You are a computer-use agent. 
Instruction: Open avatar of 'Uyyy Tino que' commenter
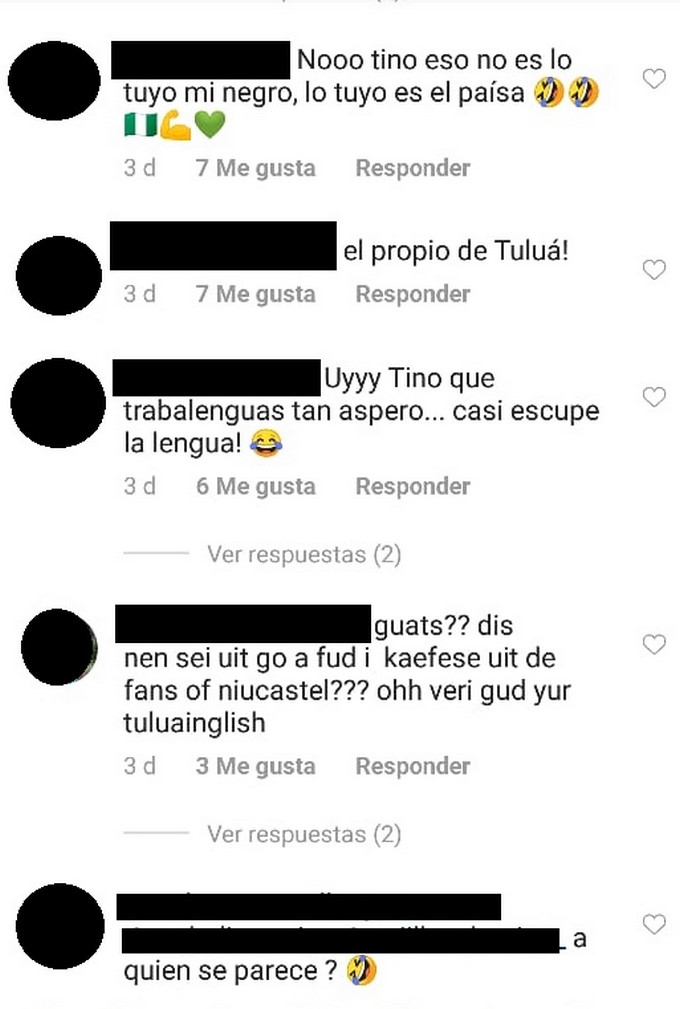tap(58, 403)
